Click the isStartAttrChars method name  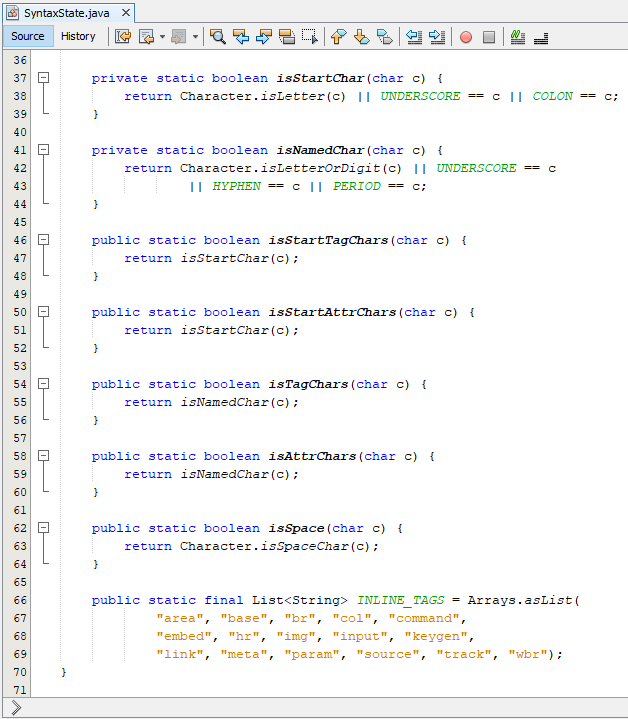332,312
